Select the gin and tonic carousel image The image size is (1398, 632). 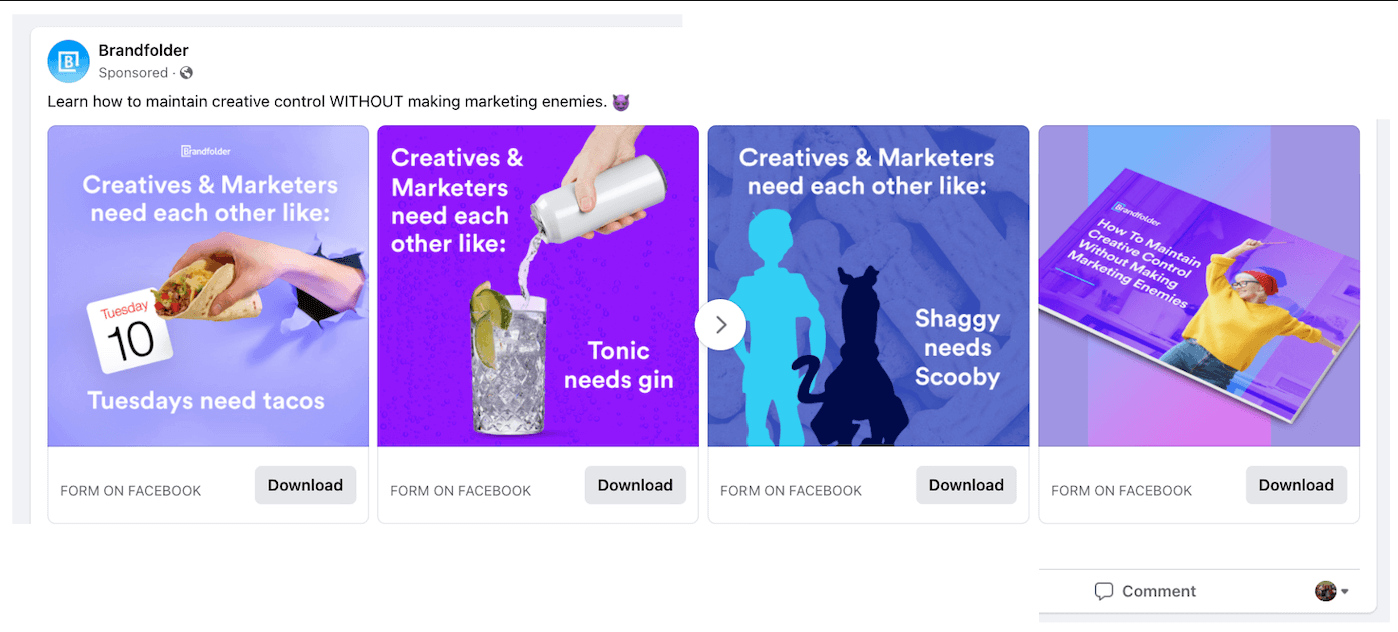pyautogui.click(x=537, y=285)
